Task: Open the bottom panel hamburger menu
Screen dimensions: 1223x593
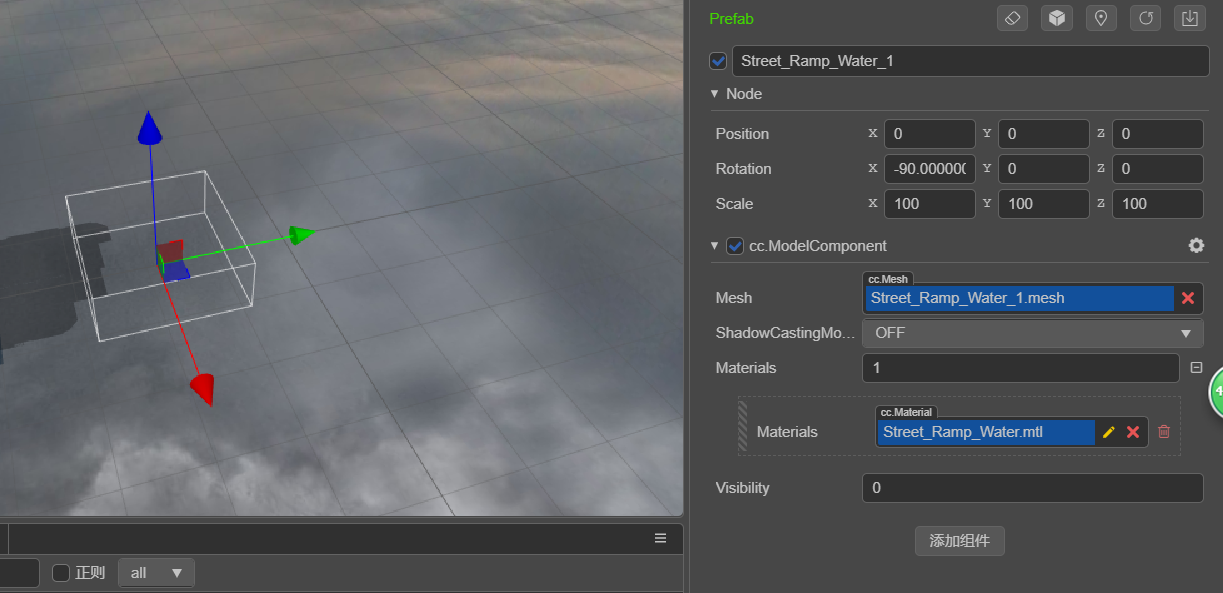Action: click(661, 538)
